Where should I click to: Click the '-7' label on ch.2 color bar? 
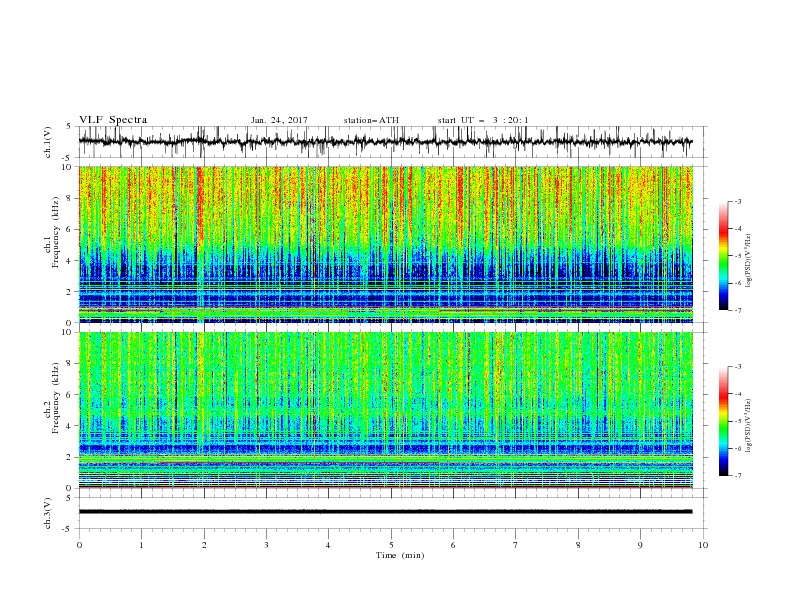pos(737,475)
